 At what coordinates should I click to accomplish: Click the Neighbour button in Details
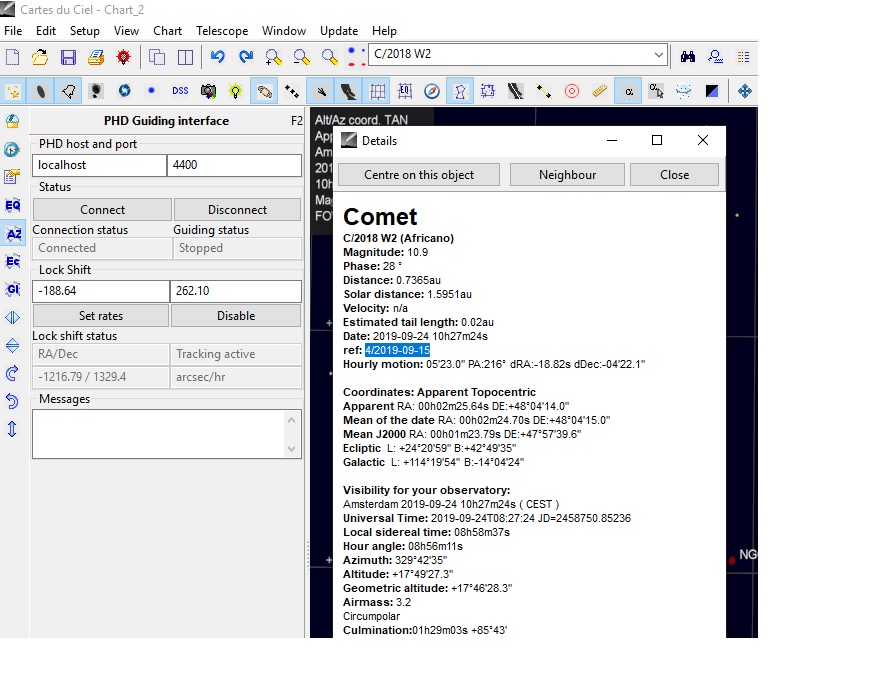(567, 175)
